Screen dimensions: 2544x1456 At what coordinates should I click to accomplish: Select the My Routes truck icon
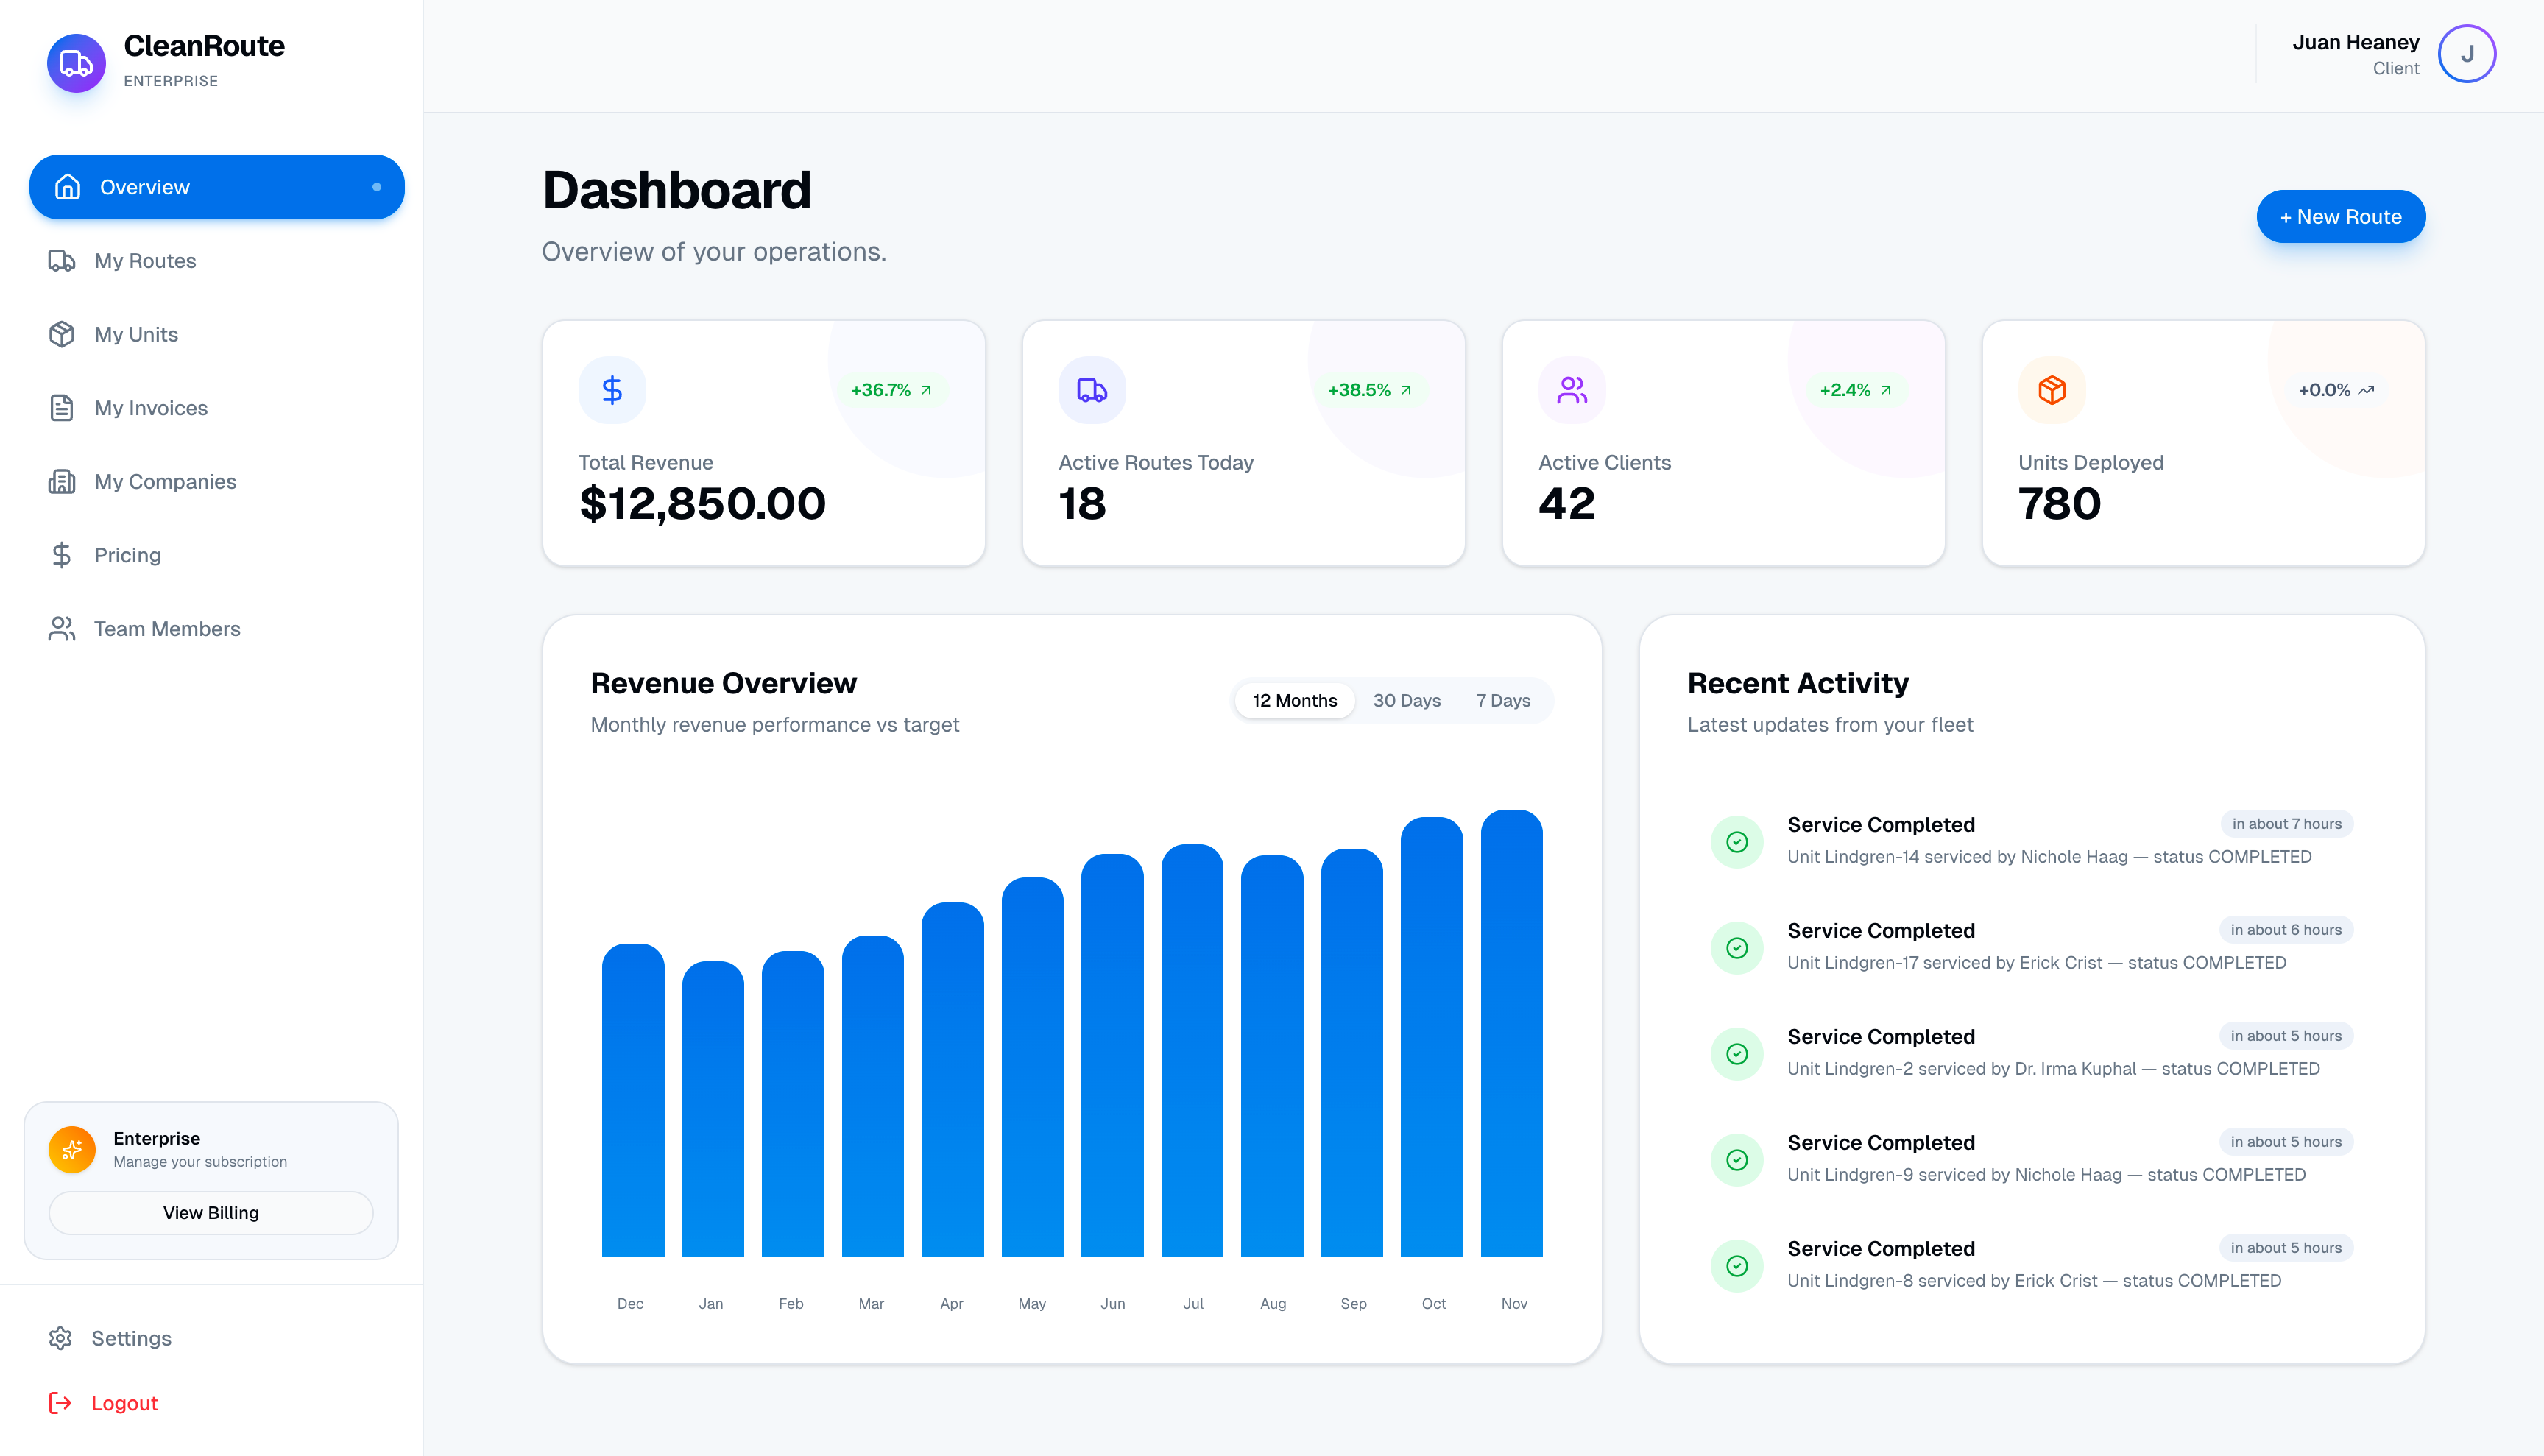point(61,260)
